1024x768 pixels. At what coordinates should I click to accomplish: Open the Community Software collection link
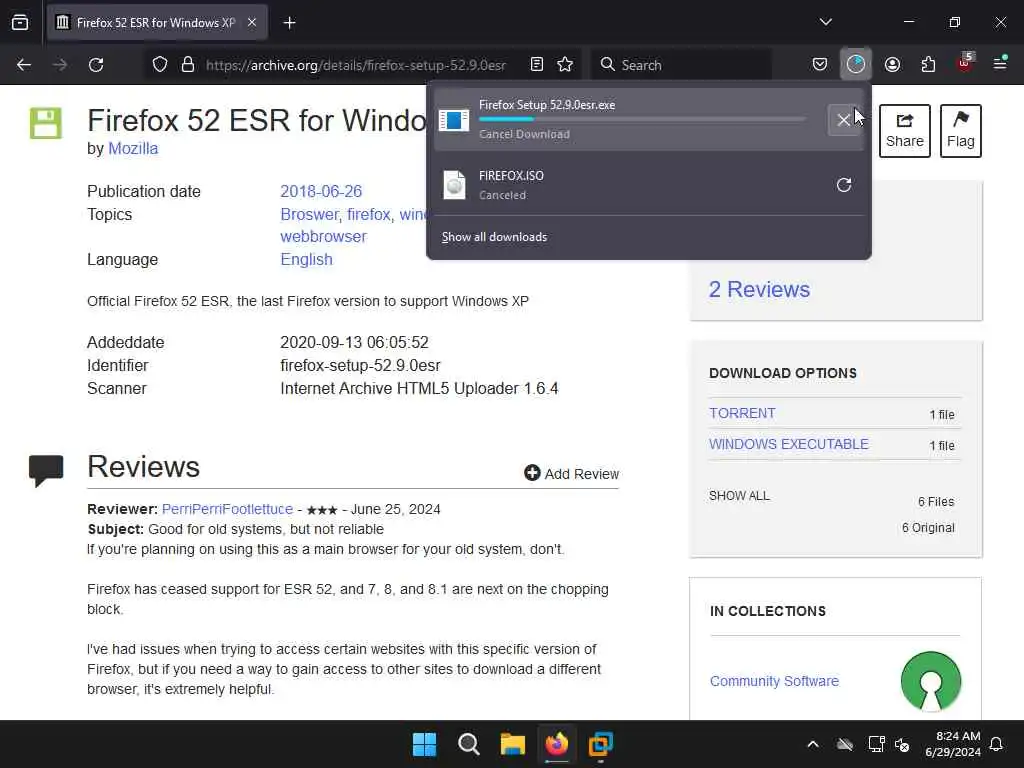pos(774,681)
